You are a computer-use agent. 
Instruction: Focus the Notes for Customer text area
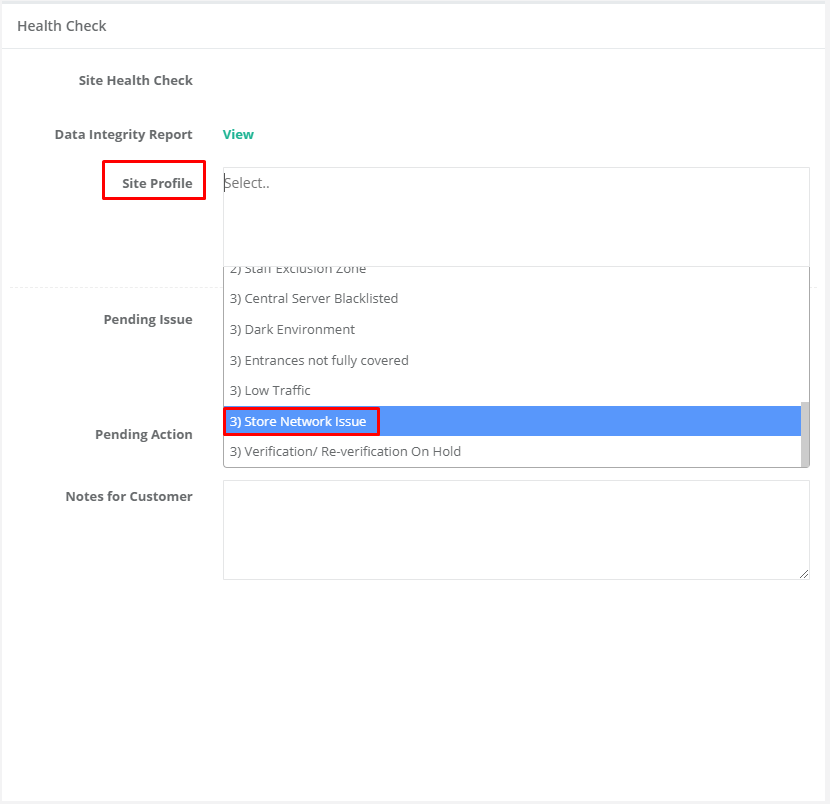pos(515,529)
